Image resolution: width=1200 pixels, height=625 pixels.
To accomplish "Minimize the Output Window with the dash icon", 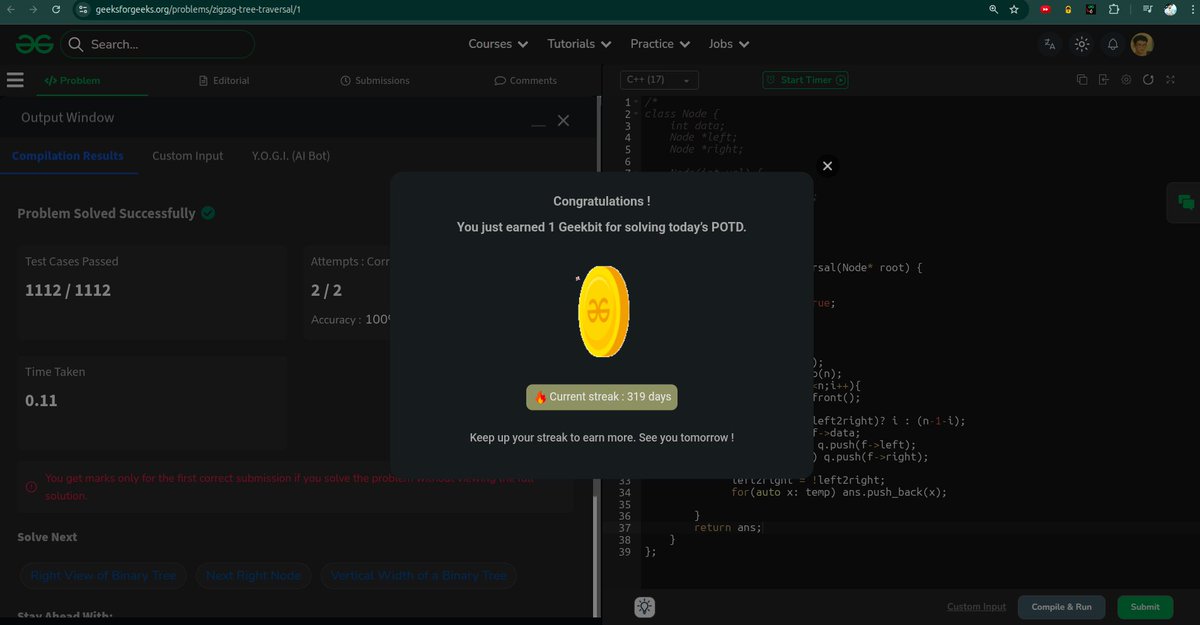I will coord(539,123).
